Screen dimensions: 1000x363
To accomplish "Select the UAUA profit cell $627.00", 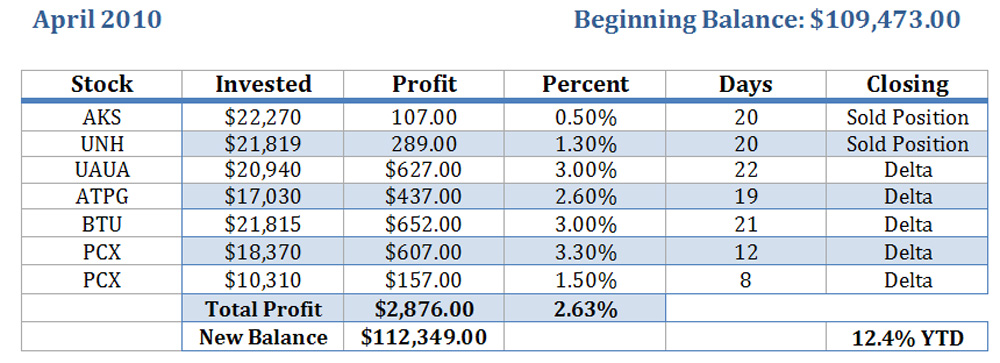I will [424, 171].
